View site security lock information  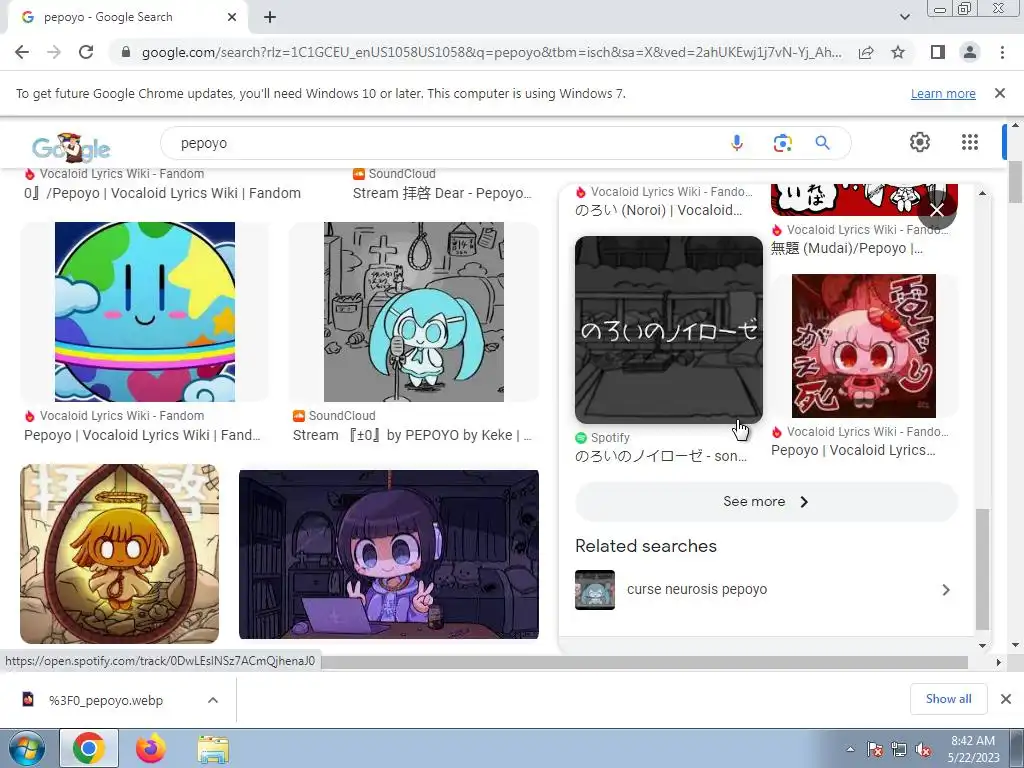click(126, 52)
